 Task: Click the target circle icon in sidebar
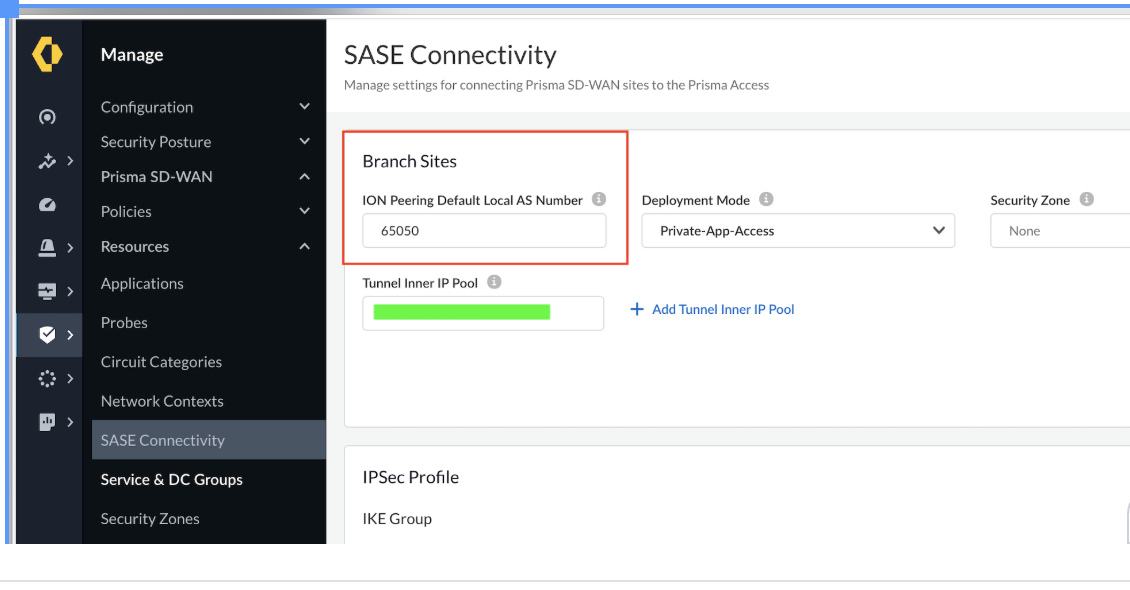click(x=47, y=117)
